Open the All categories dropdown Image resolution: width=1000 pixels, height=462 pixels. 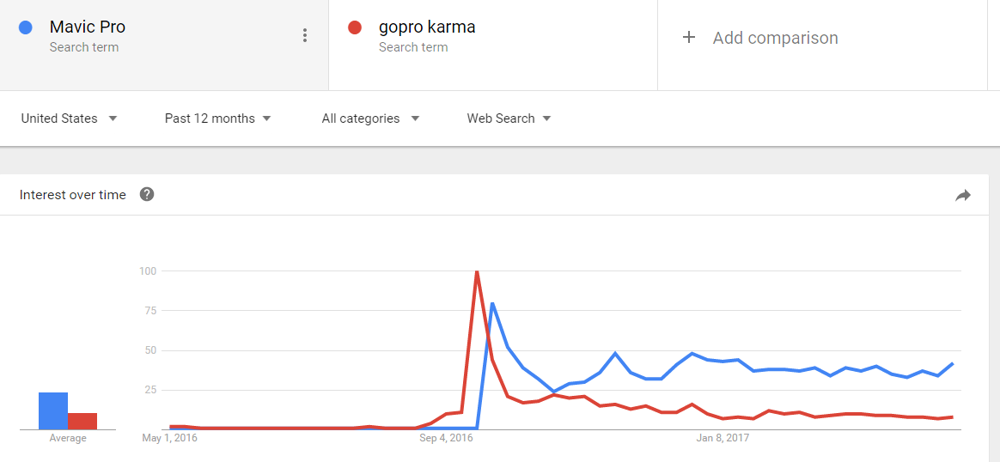coord(370,119)
